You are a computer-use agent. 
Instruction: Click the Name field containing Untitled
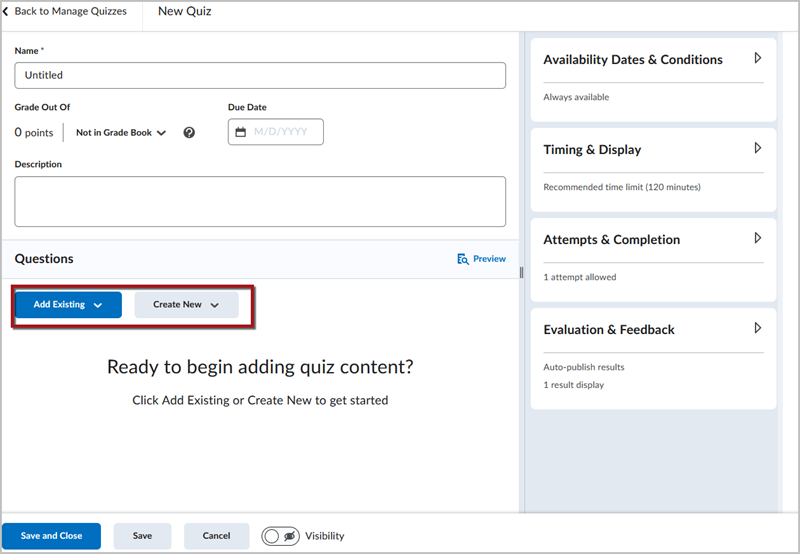pos(260,75)
